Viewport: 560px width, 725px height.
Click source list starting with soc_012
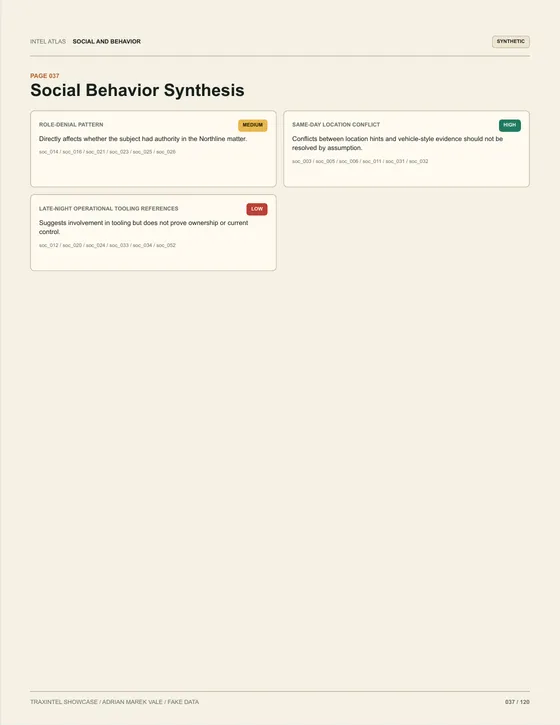click(x=107, y=245)
